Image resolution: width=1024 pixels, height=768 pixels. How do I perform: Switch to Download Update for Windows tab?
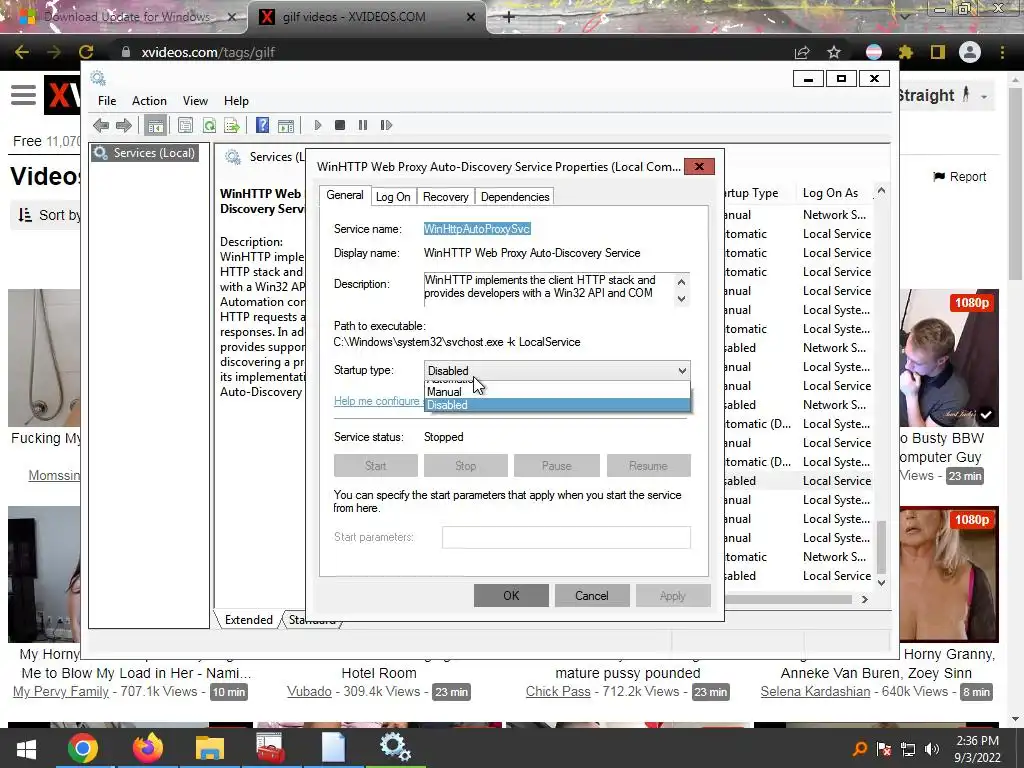[127, 17]
